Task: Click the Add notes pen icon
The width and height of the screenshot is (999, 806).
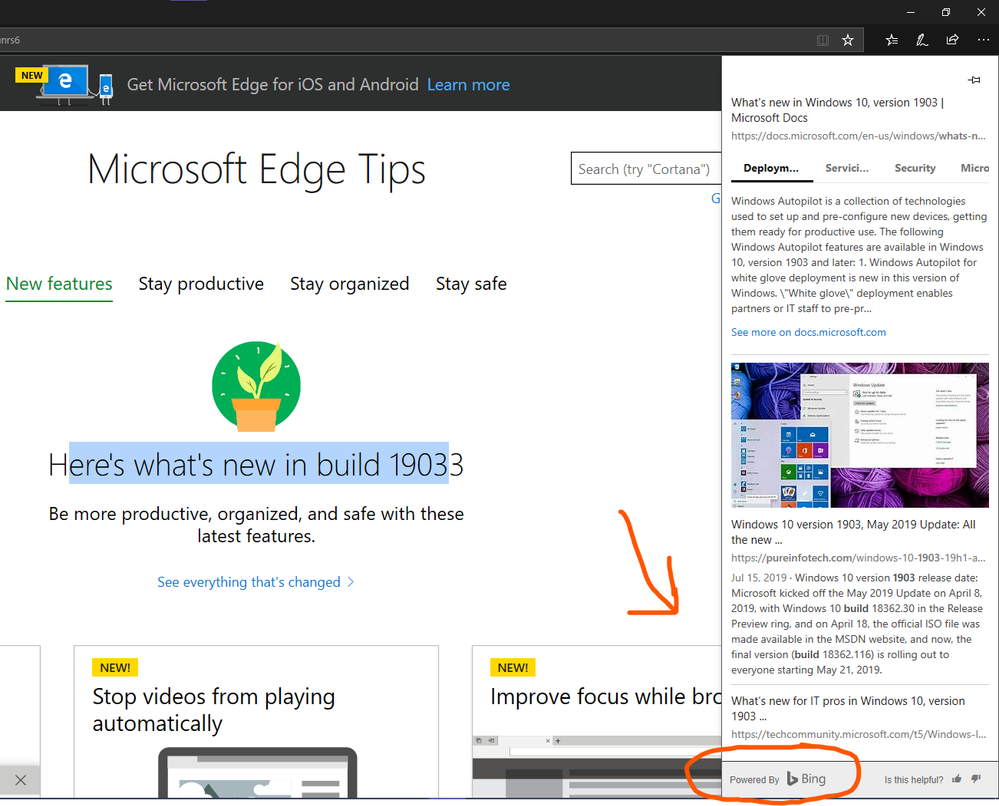Action: [922, 40]
